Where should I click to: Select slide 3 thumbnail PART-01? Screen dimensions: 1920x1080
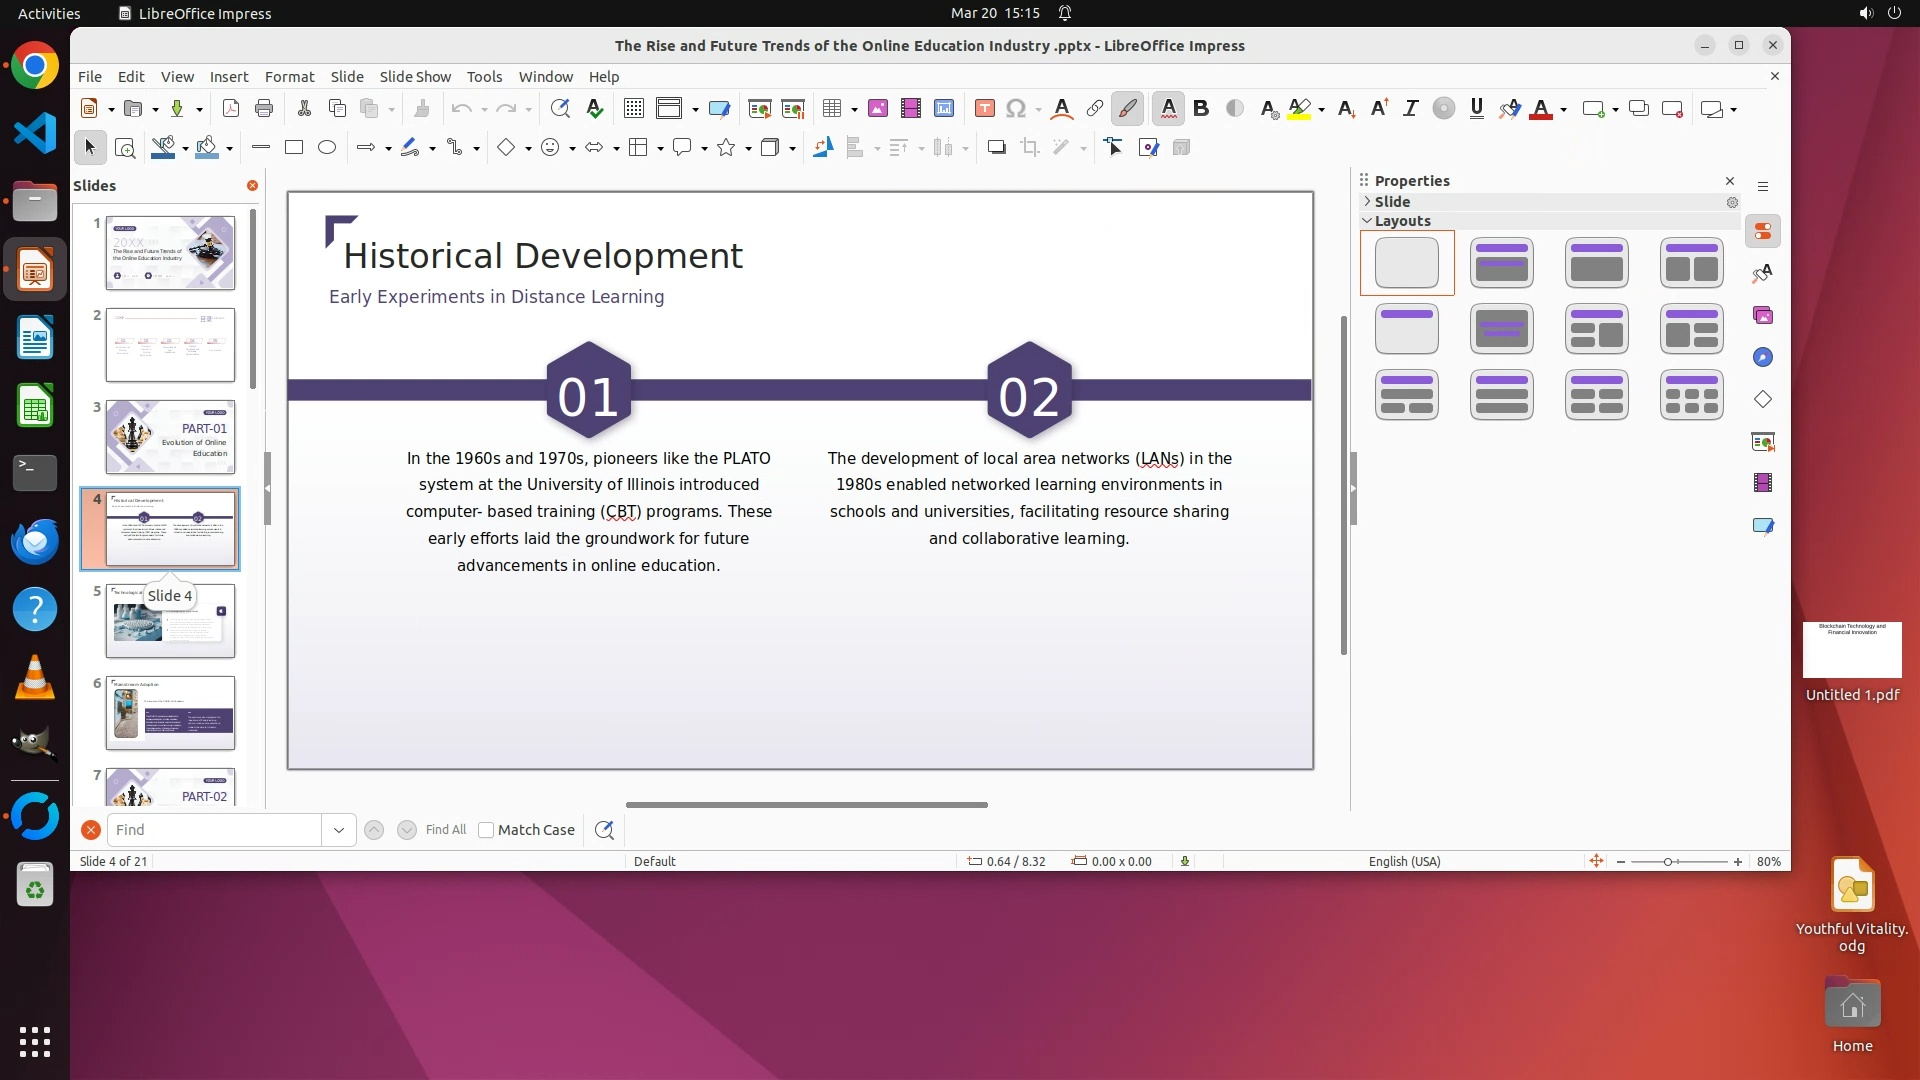click(170, 437)
